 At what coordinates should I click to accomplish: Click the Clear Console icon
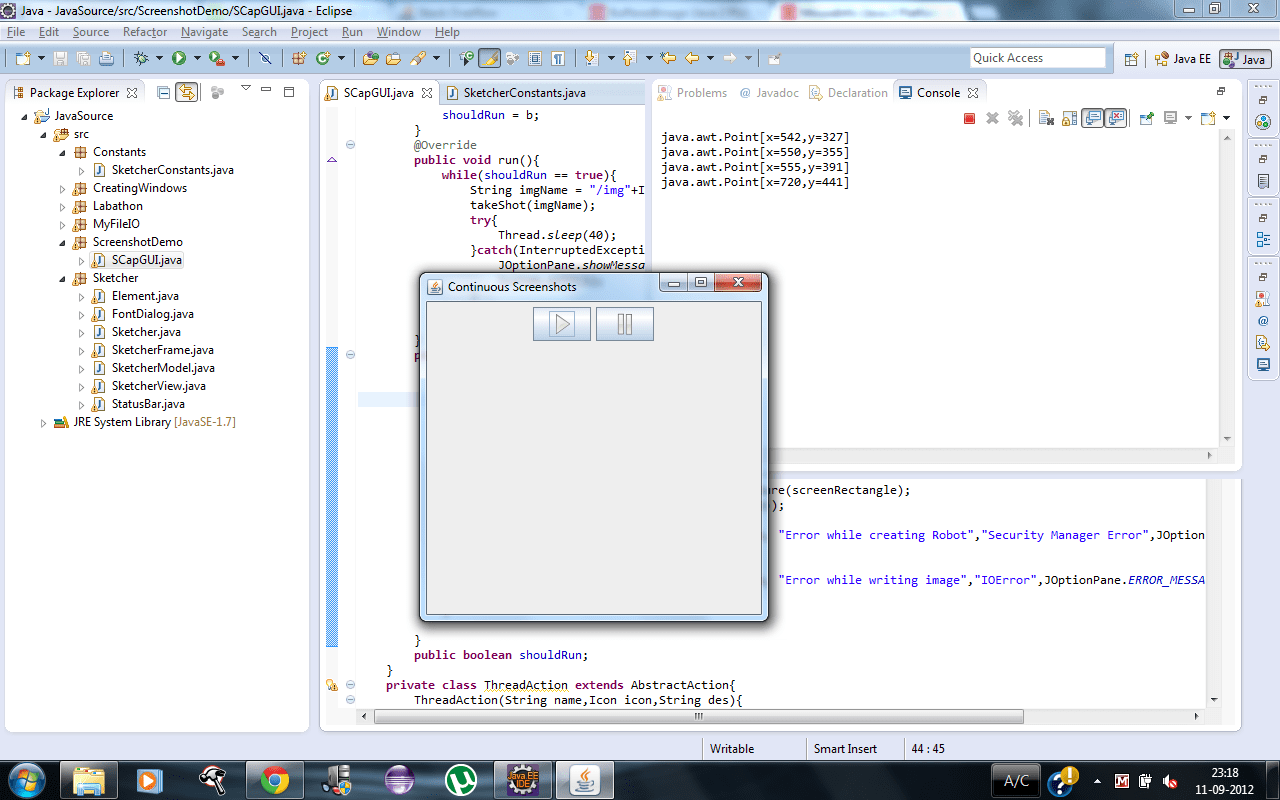[x=1046, y=118]
